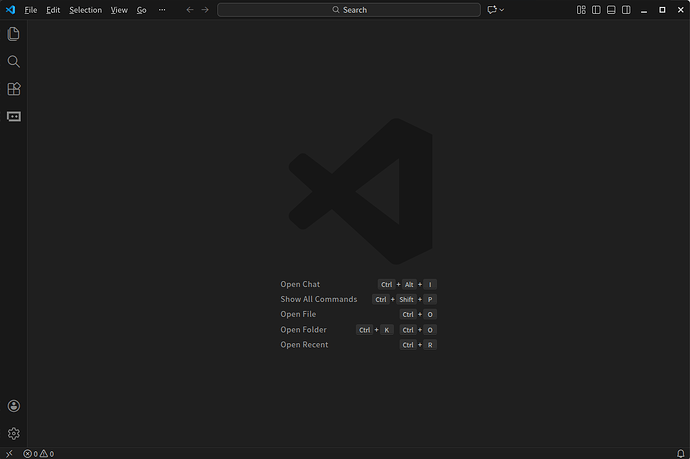Screen dimensions: 690x459
Task: Toggle the secondary side bar
Action: point(626,10)
